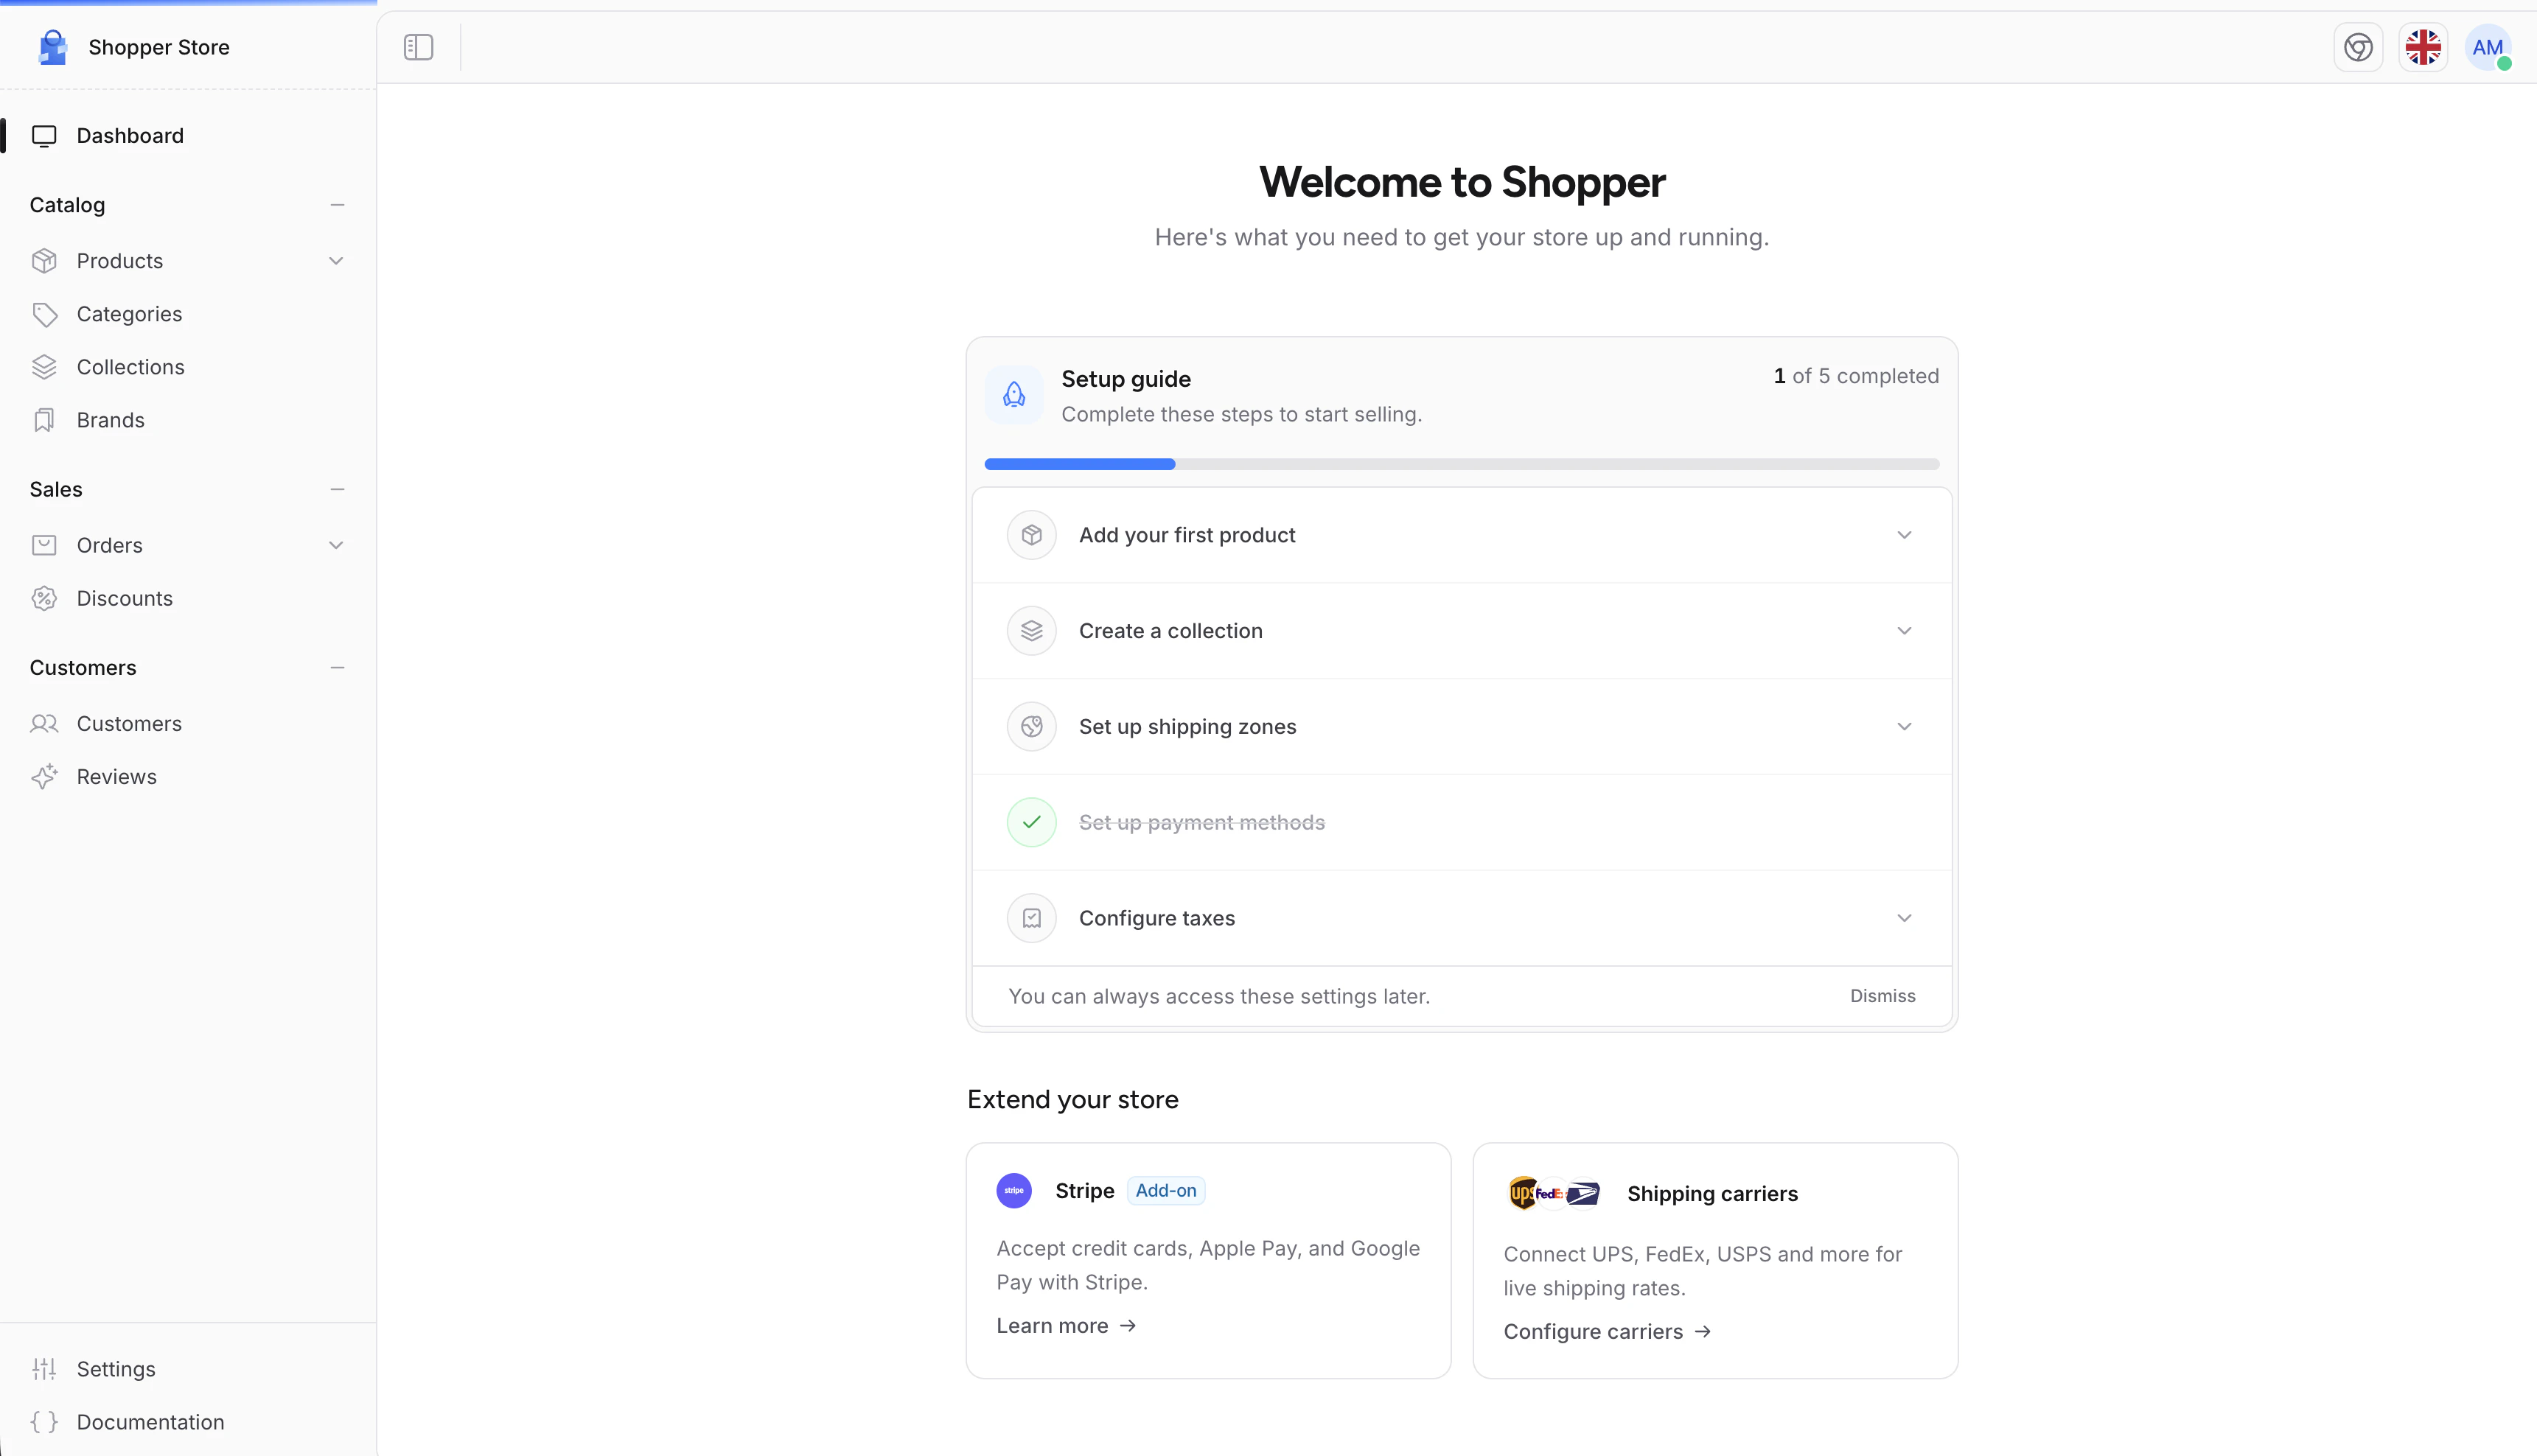Image resolution: width=2537 pixels, height=1456 pixels.
Task: View the Customers list
Action: point(129,723)
